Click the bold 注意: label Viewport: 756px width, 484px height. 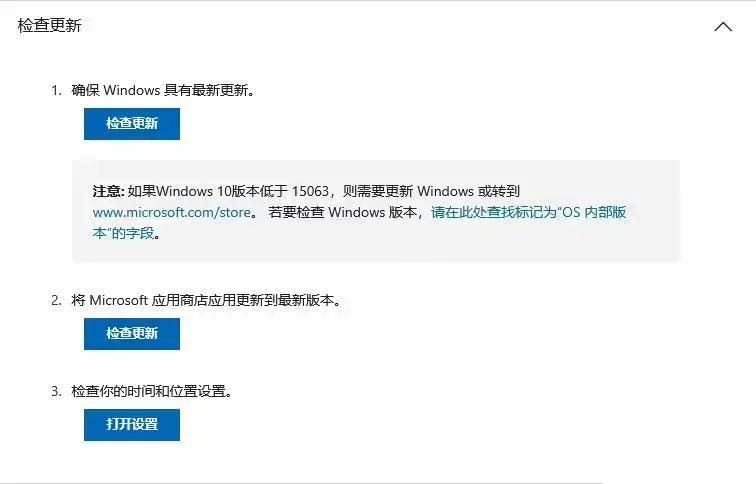point(108,191)
